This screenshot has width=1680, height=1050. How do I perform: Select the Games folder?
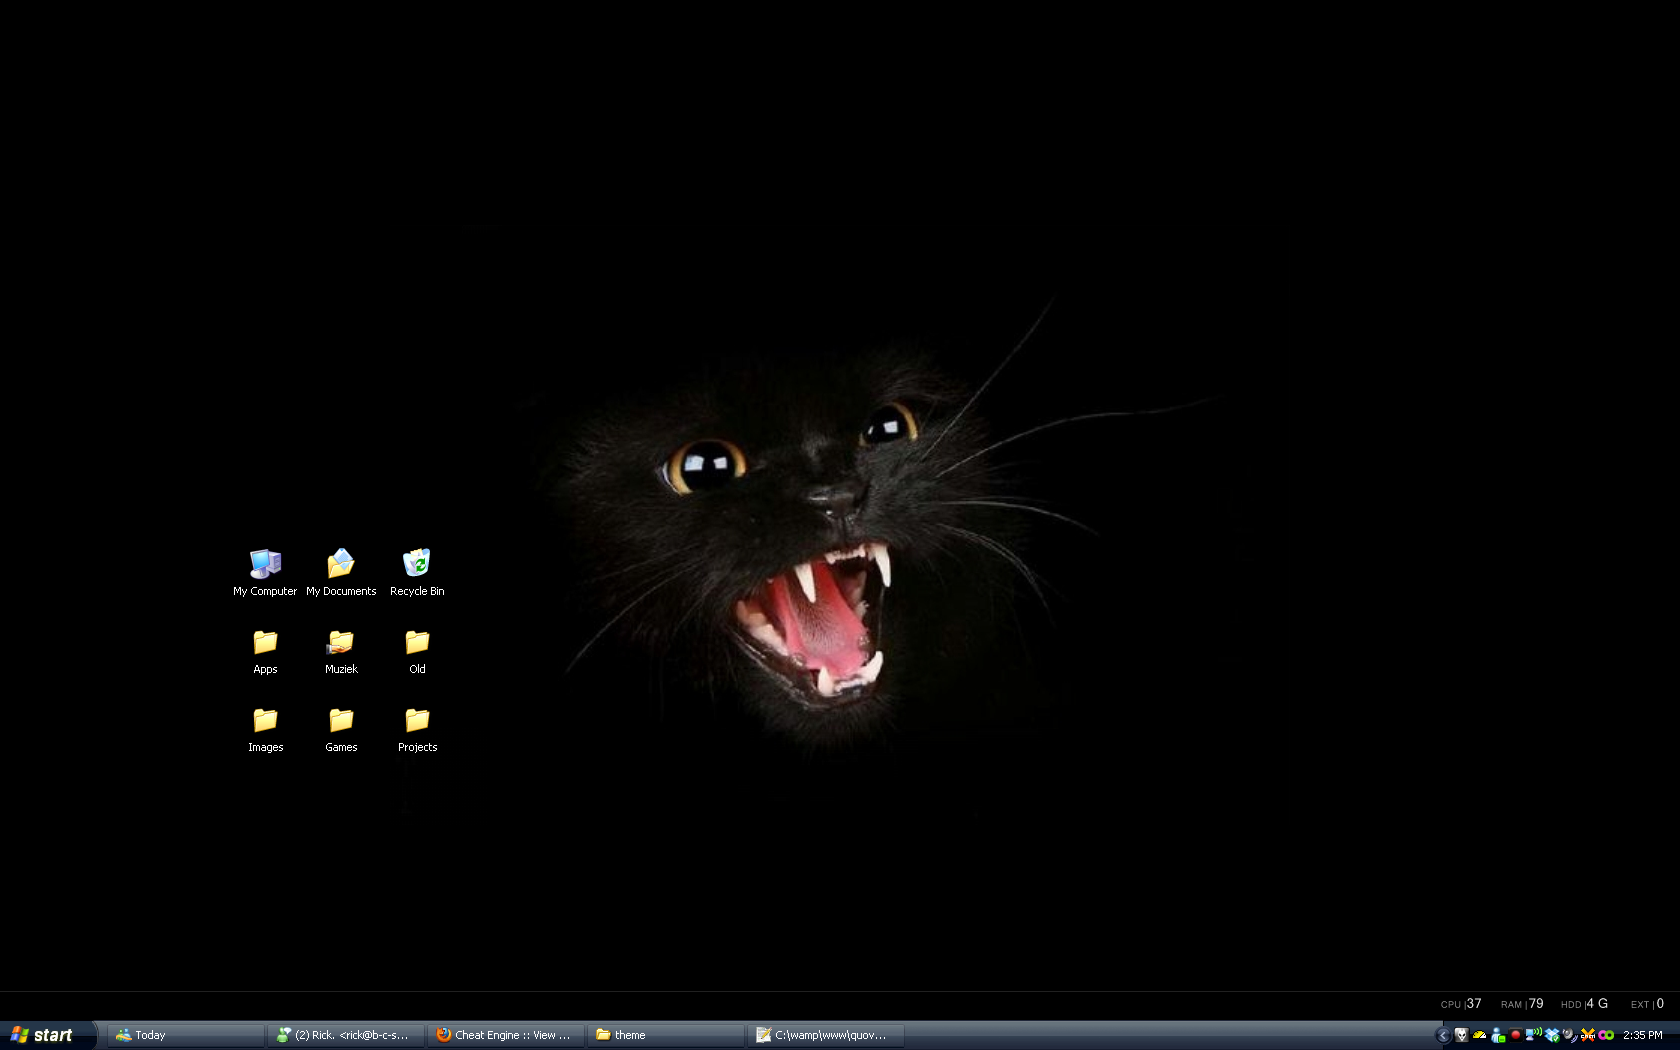pos(341,729)
